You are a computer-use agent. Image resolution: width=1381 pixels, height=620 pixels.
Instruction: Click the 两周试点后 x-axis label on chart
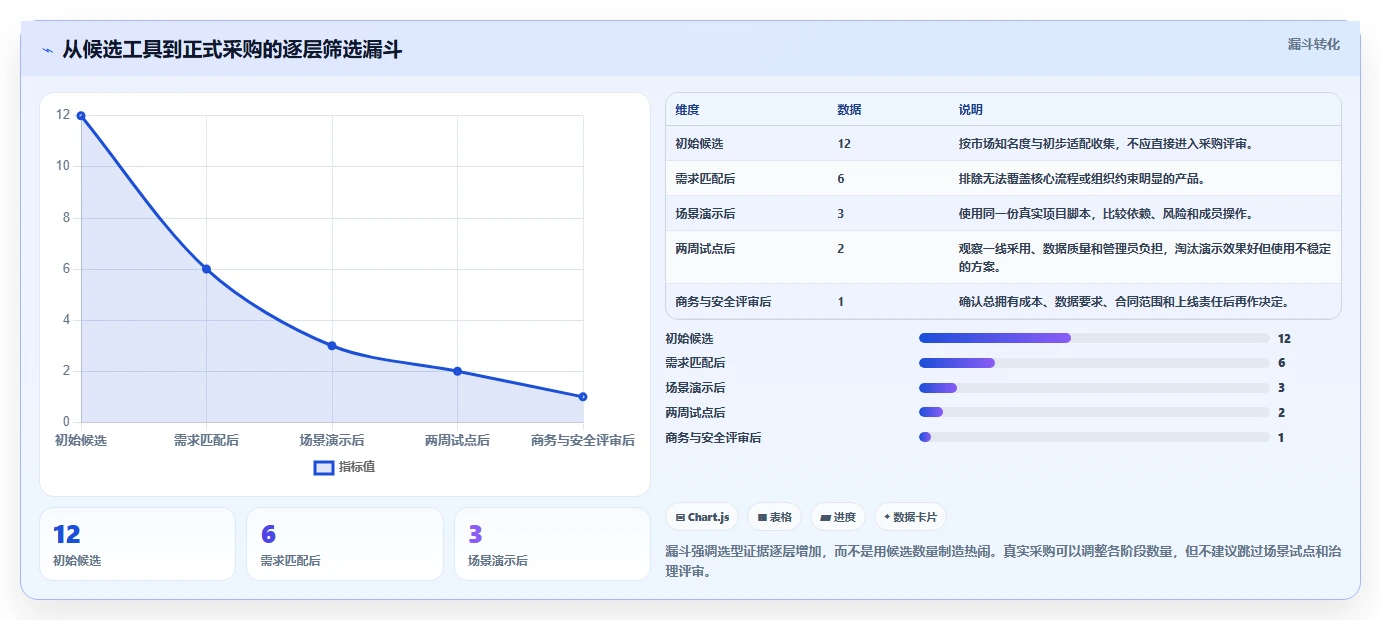pyautogui.click(x=457, y=440)
